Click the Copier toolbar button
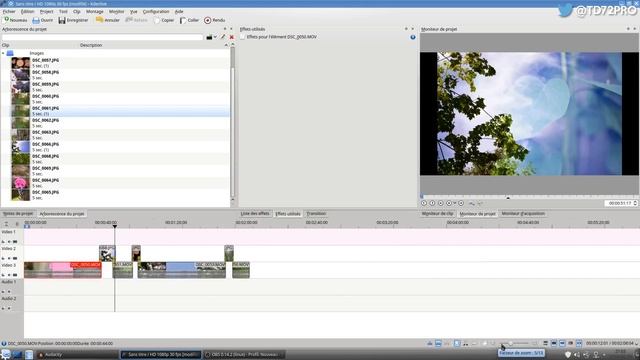 click(164, 20)
